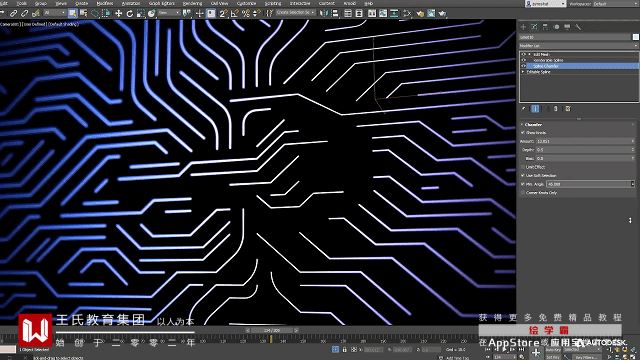Open the Group menu
The image size is (640, 360).
coord(41,3)
